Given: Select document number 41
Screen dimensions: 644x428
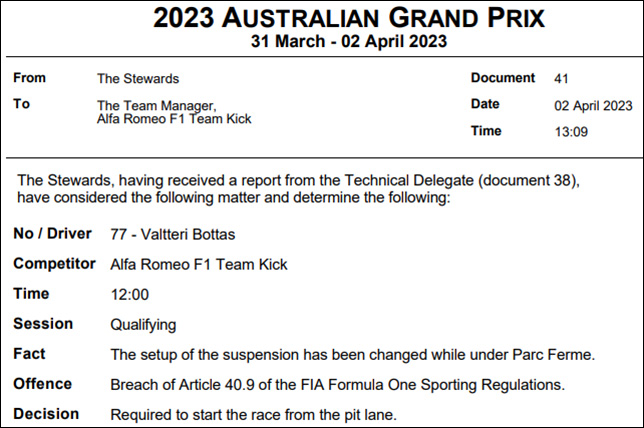Looking at the screenshot, I should tap(561, 78).
